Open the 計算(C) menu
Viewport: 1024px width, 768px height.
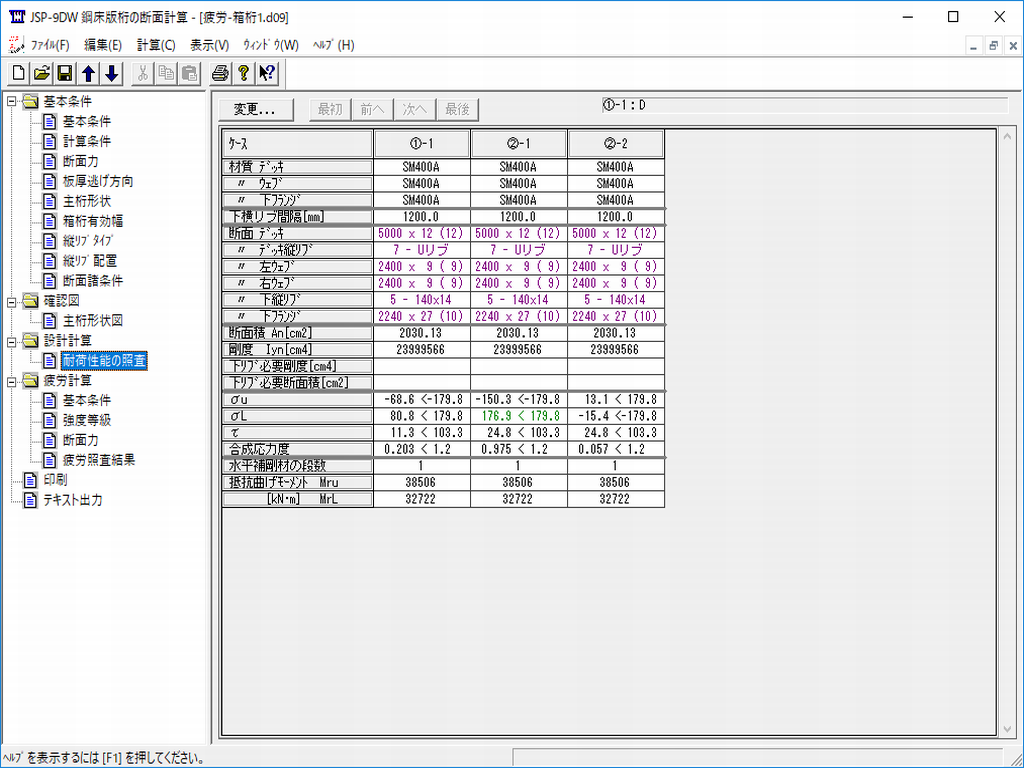coord(156,45)
